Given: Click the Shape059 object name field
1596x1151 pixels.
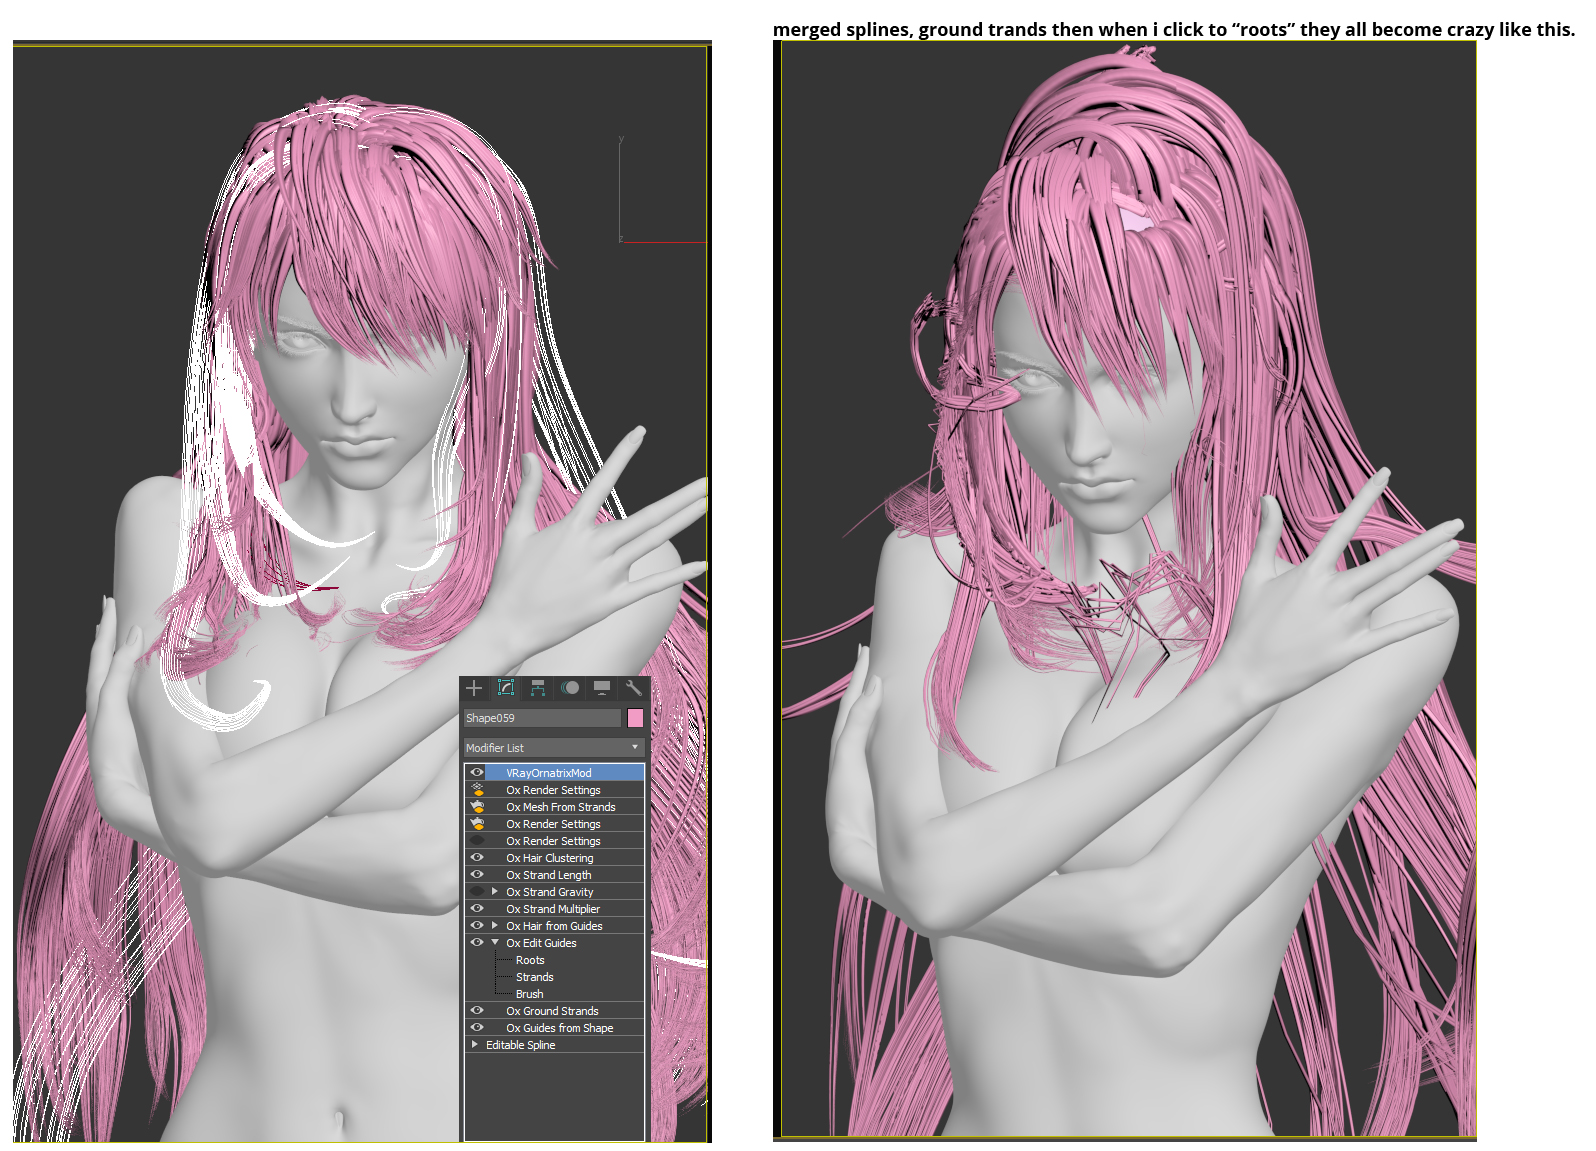Looking at the screenshot, I should [x=542, y=718].
